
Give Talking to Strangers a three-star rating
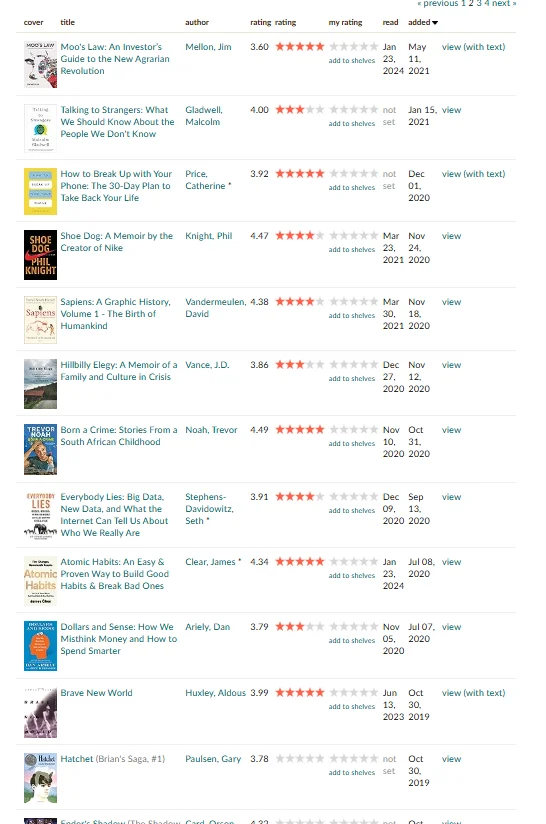pyautogui.click(x=354, y=110)
